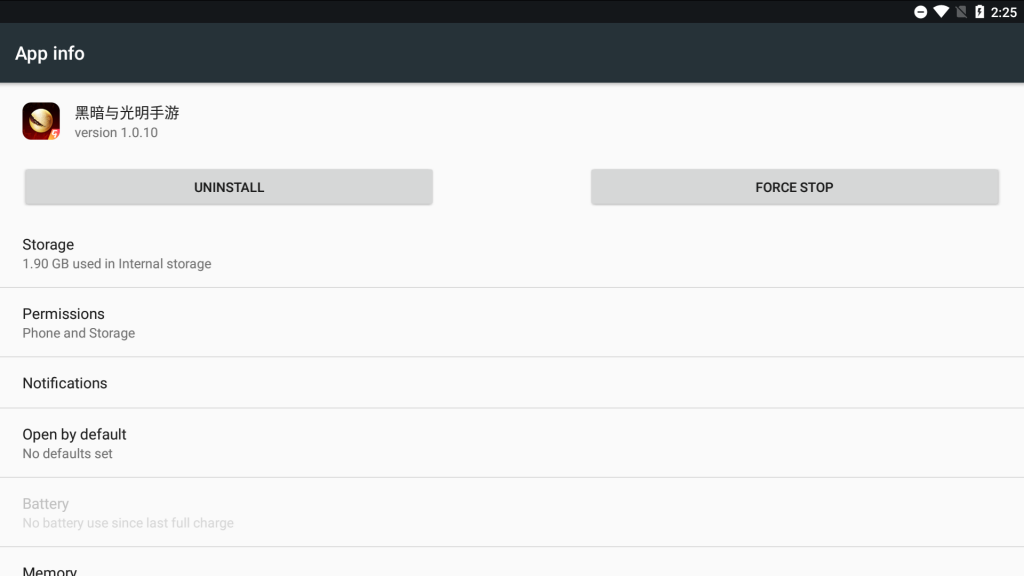The width and height of the screenshot is (1024, 576).
Task: Click the 黑暗与光明手游 app icon
Action: tap(41, 121)
